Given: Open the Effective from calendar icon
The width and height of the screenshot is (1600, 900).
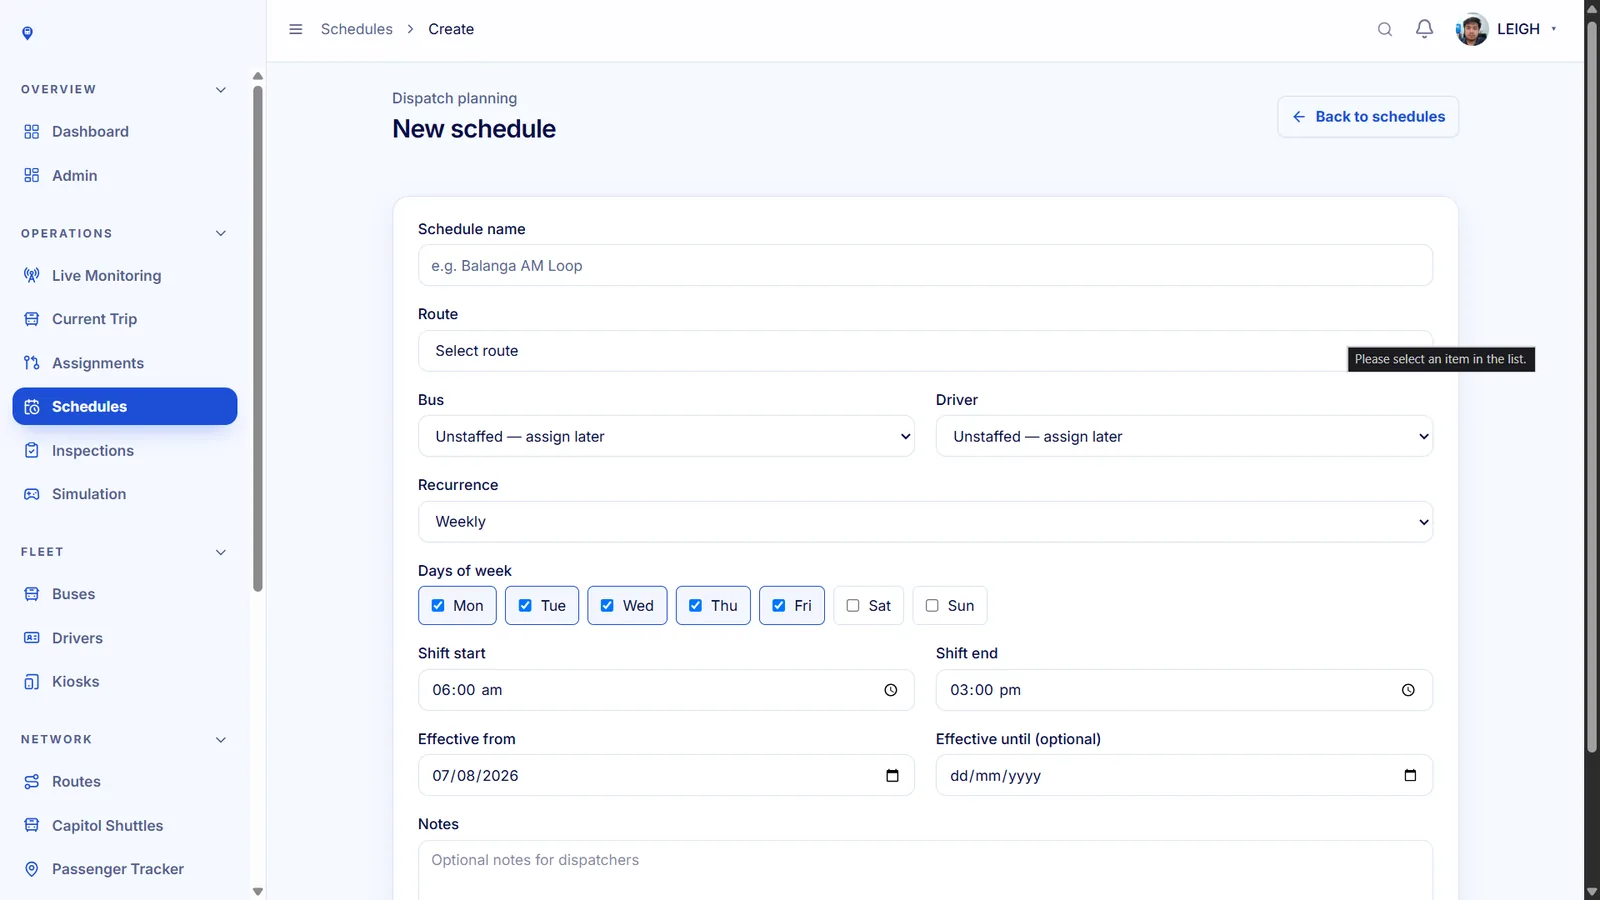Looking at the screenshot, I should click(x=893, y=775).
